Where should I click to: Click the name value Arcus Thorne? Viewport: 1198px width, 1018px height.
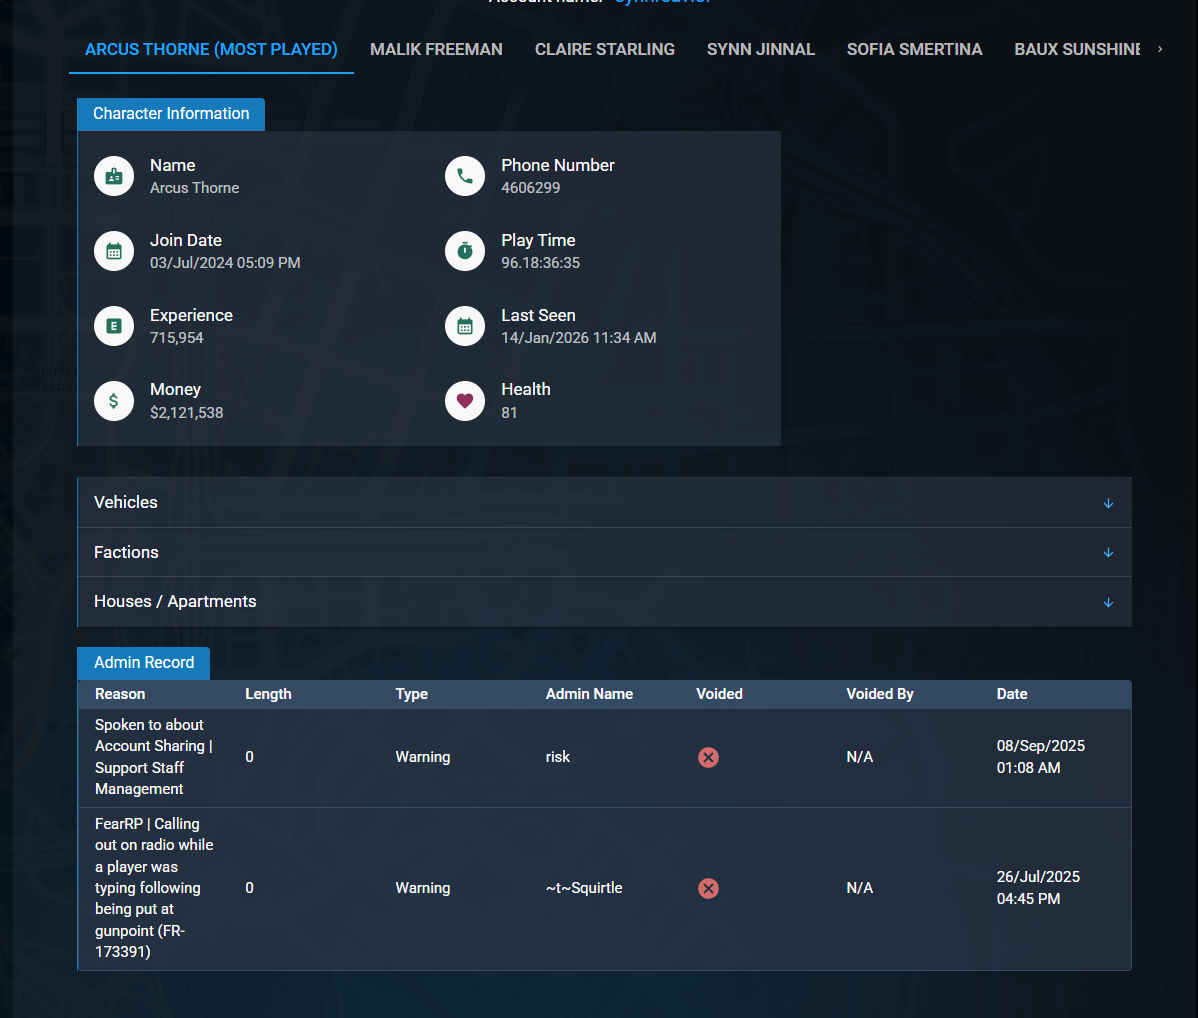[194, 188]
